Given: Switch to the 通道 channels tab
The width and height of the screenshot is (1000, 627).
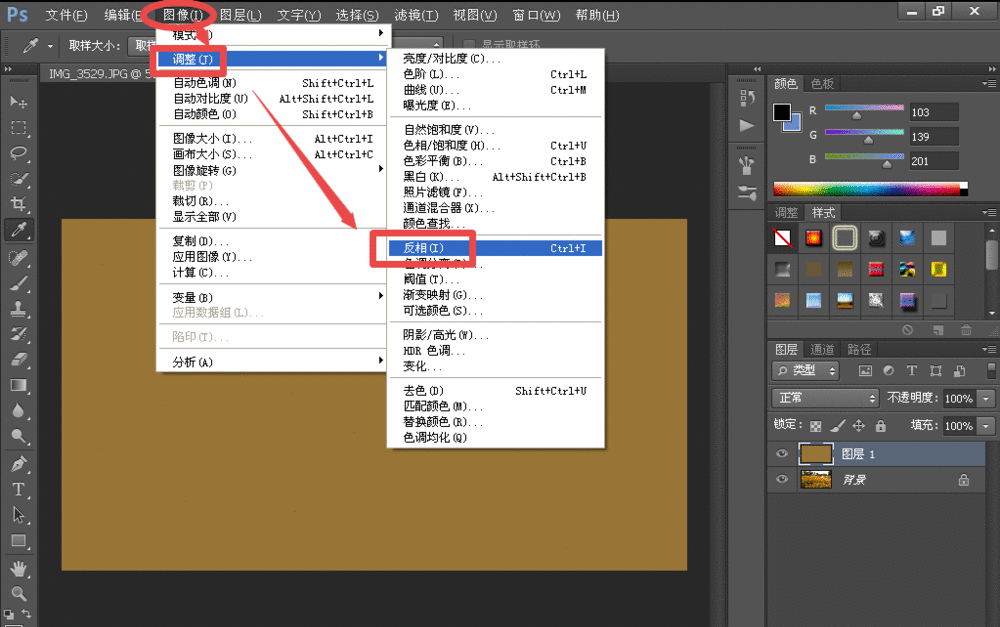Looking at the screenshot, I should (x=822, y=349).
